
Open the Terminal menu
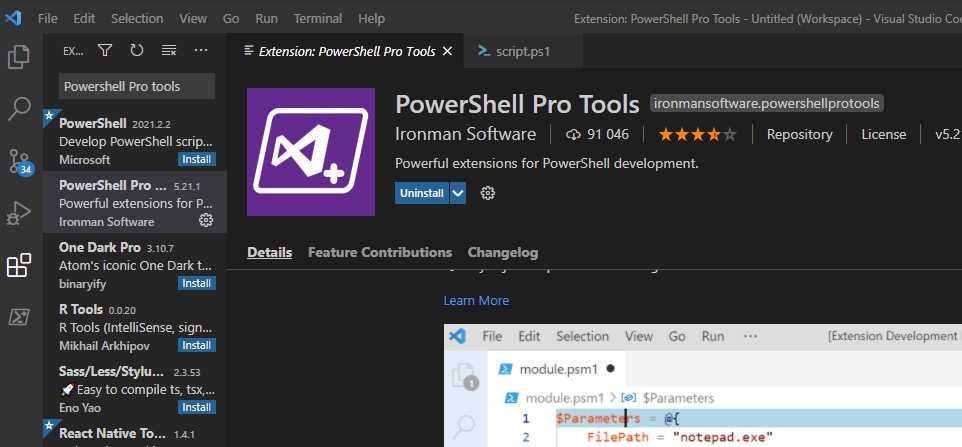318,18
